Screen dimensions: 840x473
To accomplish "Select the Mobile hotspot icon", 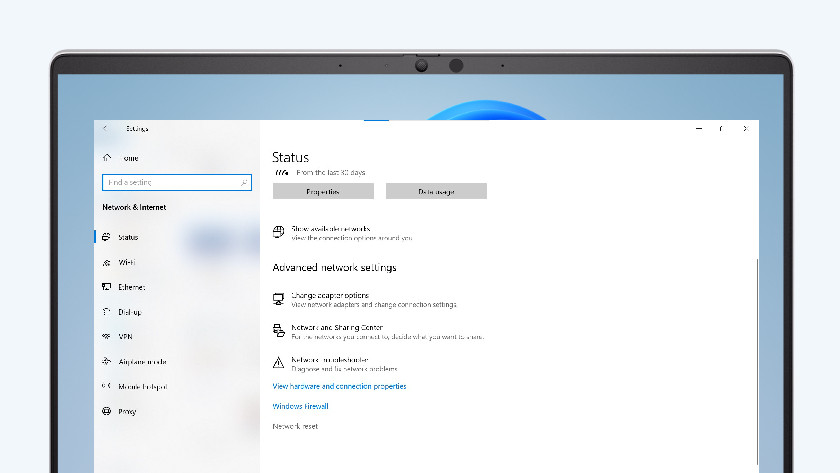I will [107, 387].
